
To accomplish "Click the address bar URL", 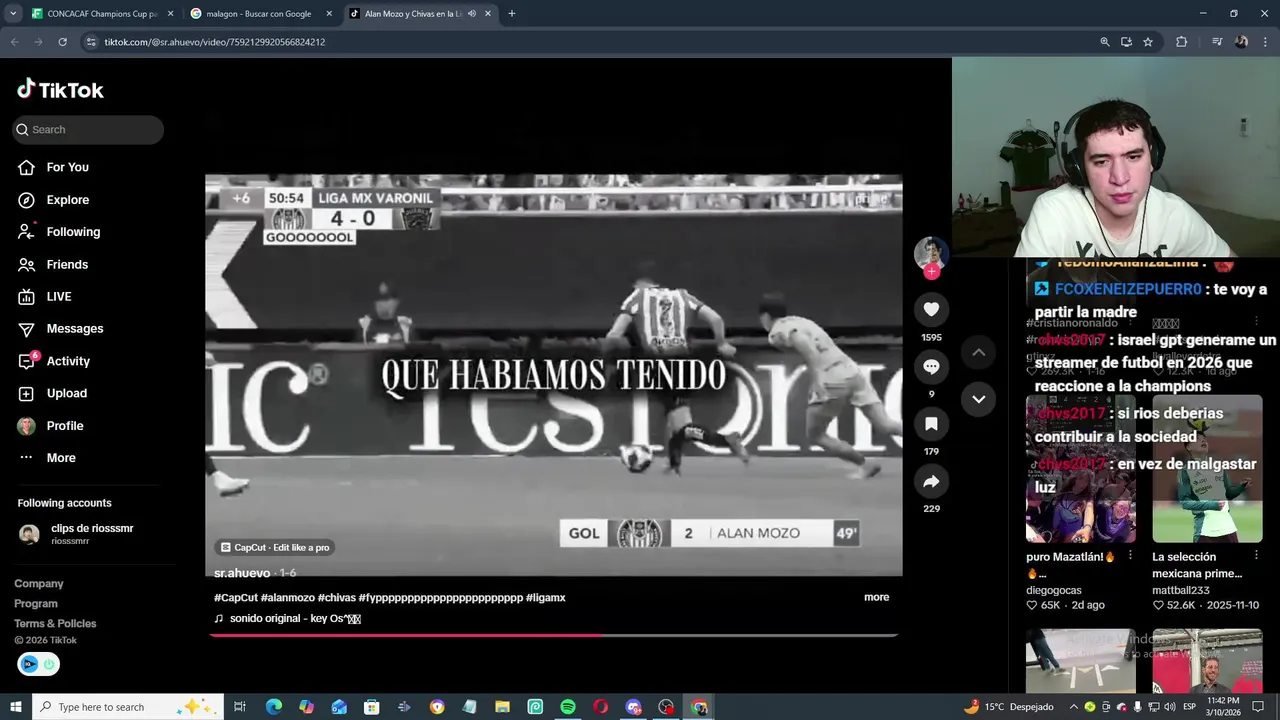I will [215, 42].
